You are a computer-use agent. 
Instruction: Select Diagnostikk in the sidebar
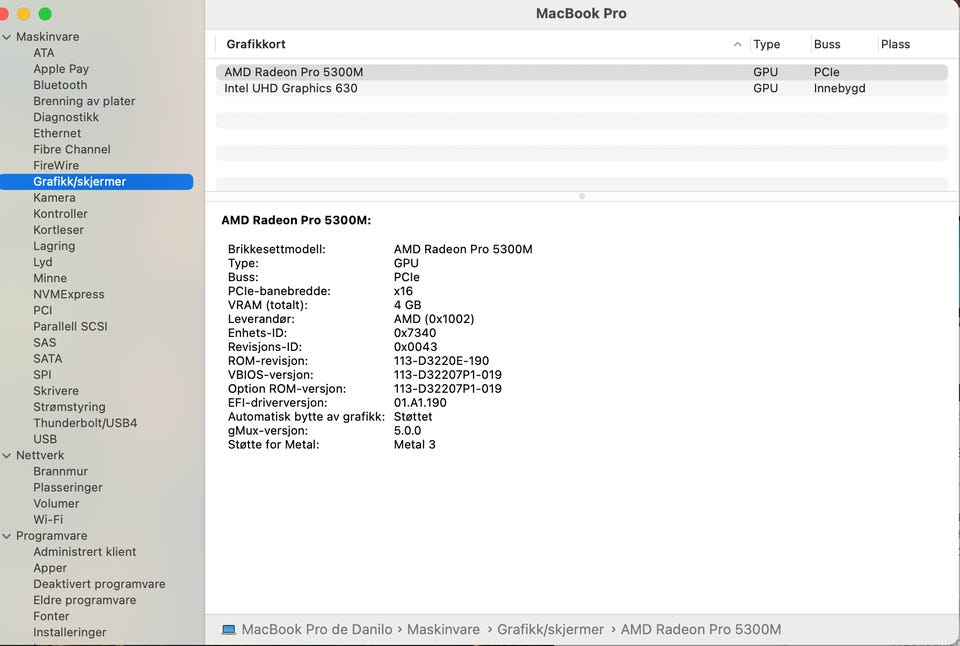click(x=66, y=118)
